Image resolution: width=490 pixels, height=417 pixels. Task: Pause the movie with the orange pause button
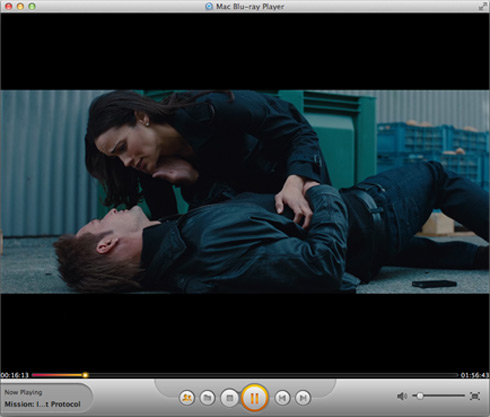254,398
